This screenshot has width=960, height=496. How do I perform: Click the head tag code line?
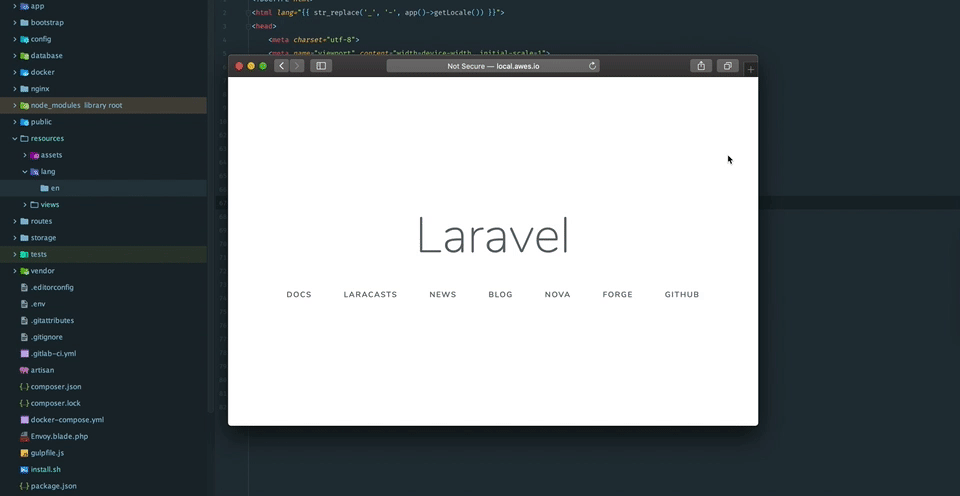[x=264, y=26]
